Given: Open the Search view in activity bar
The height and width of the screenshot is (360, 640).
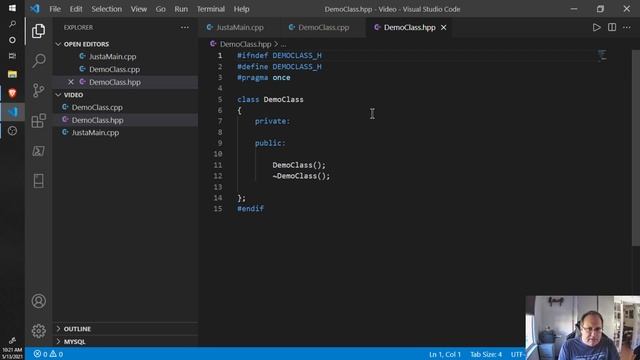Looking at the screenshot, I should tap(38, 61).
